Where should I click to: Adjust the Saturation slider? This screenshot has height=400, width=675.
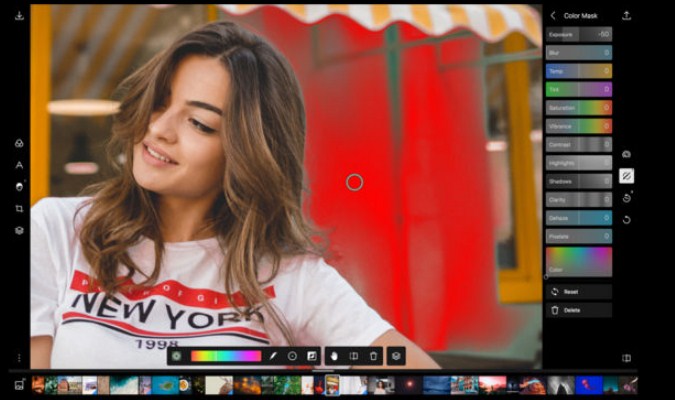[x=579, y=108]
